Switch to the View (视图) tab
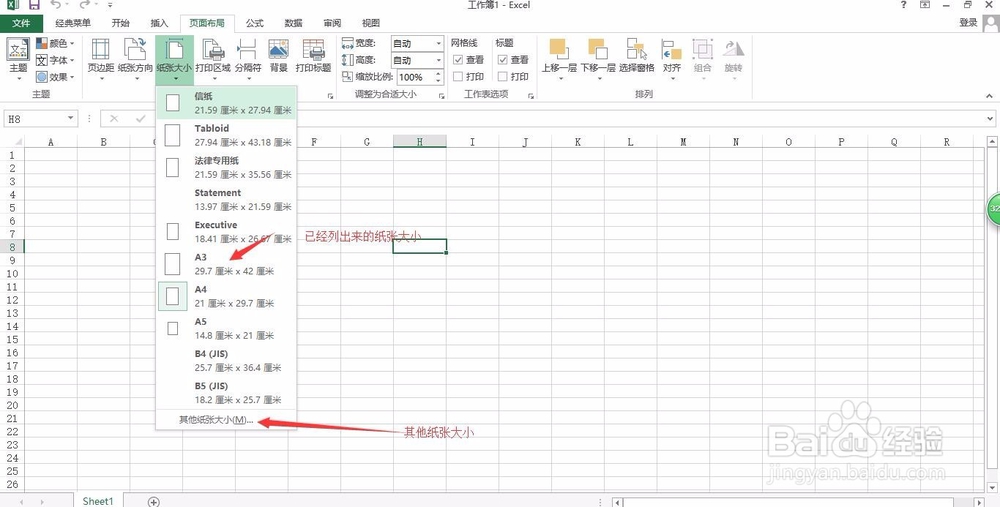This screenshot has height=507, width=1000. pos(371,23)
